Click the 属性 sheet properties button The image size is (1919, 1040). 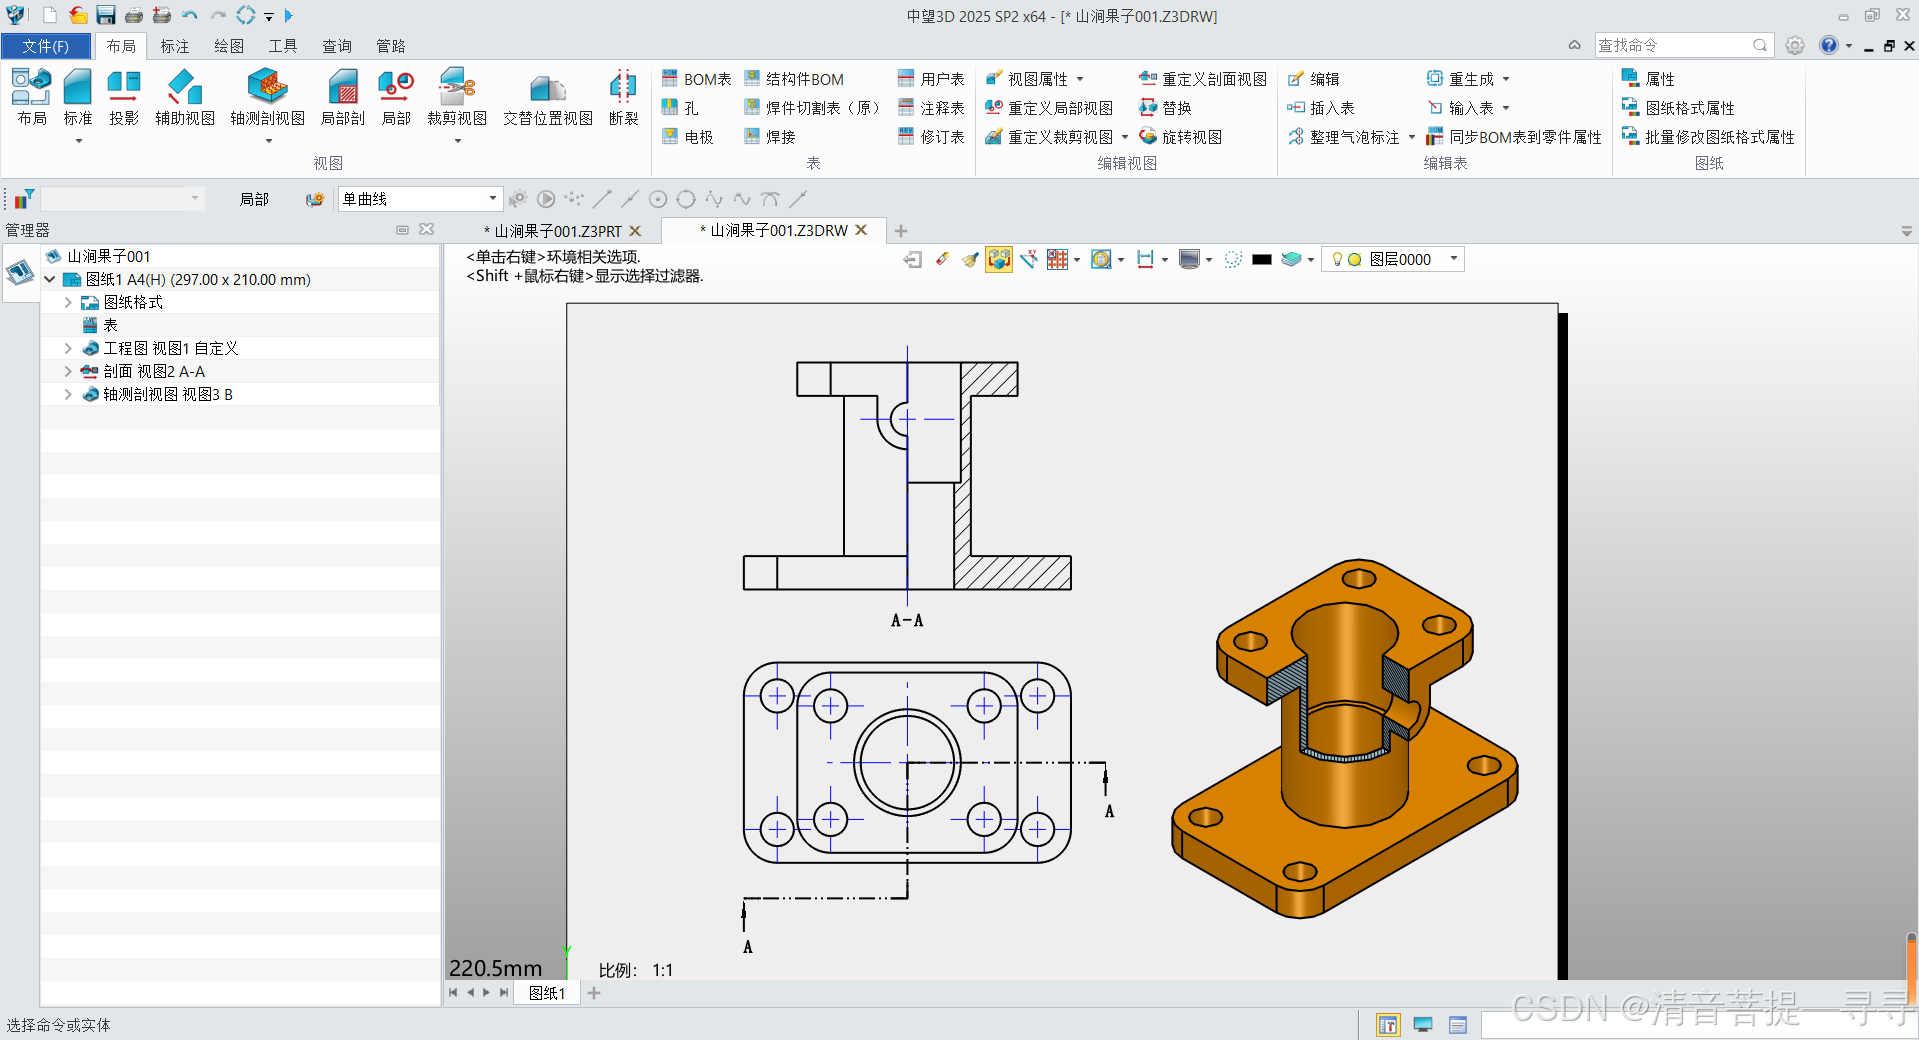point(1648,79)
